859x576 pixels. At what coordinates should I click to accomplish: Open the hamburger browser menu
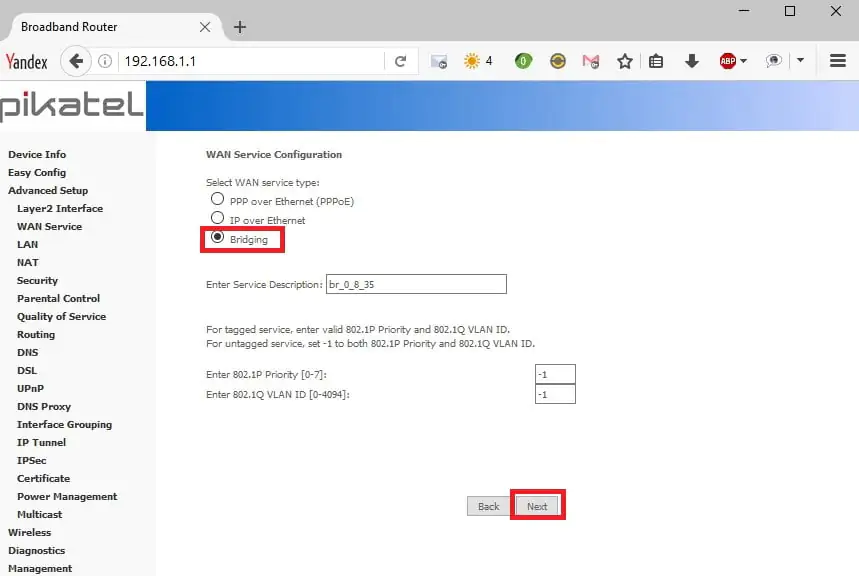tap(838, 61)
